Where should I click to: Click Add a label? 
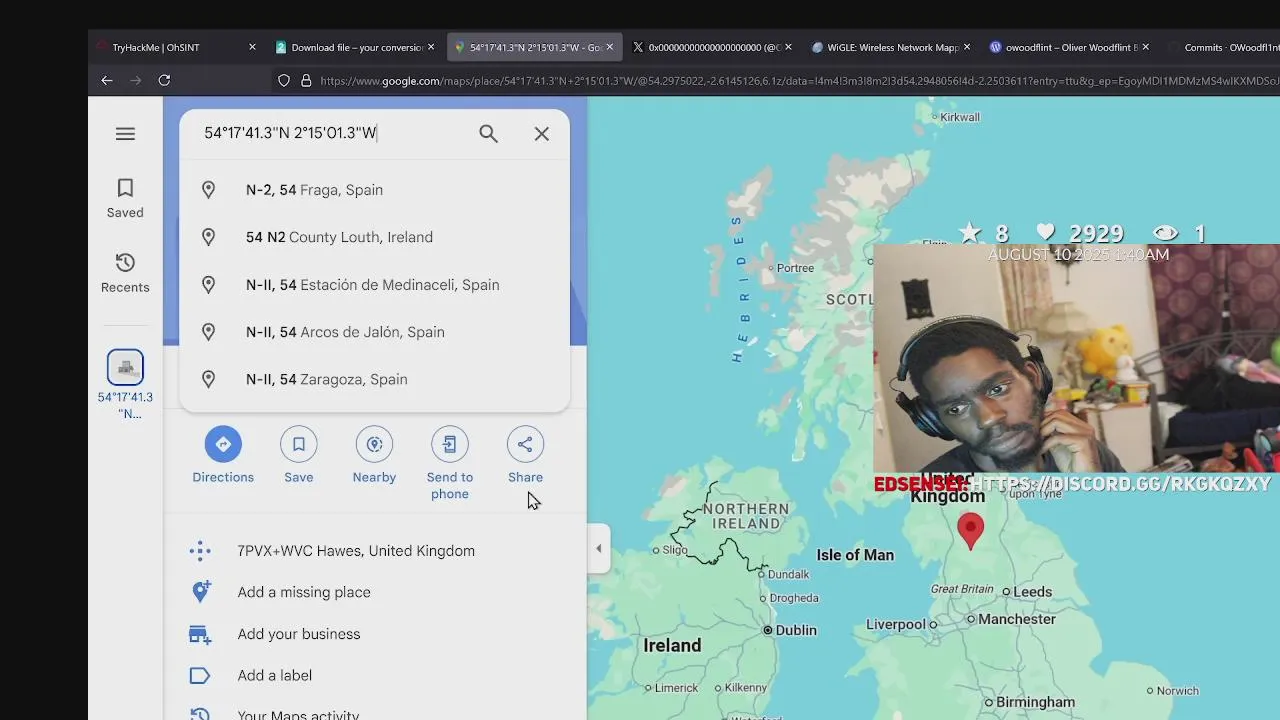(374, 675)
